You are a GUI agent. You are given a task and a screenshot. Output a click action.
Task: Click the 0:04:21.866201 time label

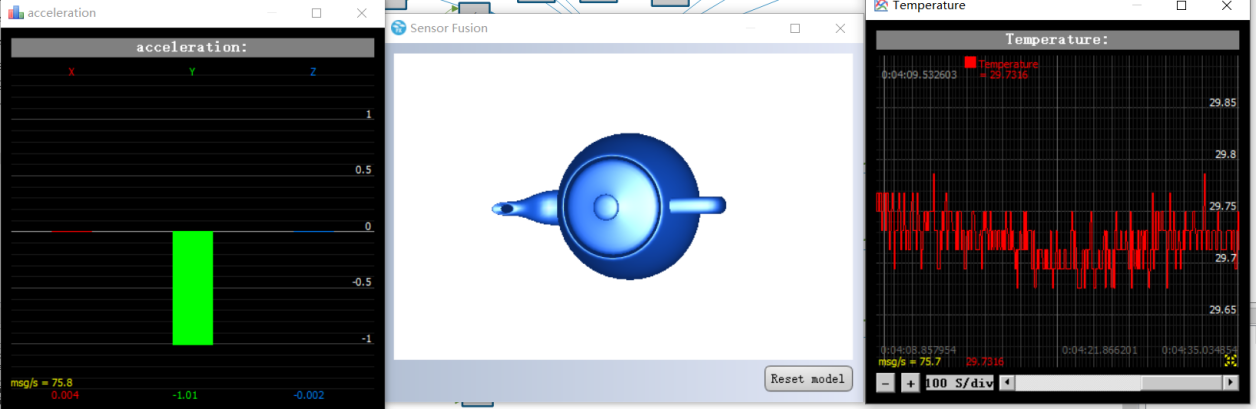point(1099,350)
